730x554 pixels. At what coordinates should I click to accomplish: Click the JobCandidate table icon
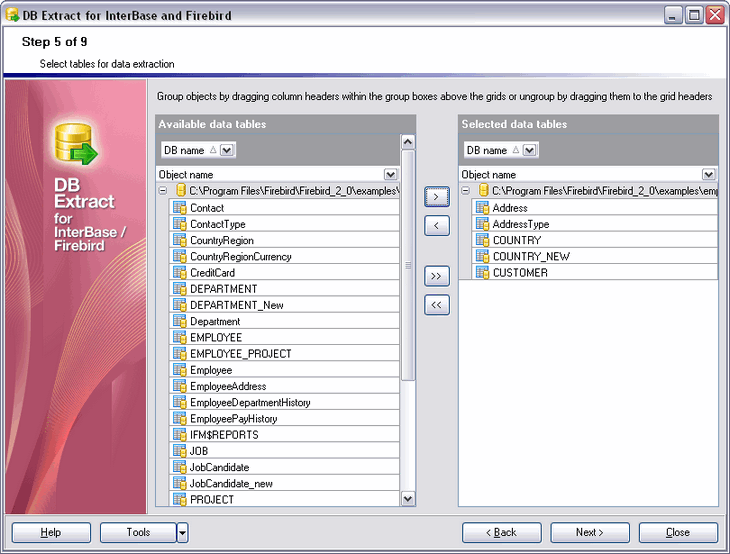click(x=180, y=467)
